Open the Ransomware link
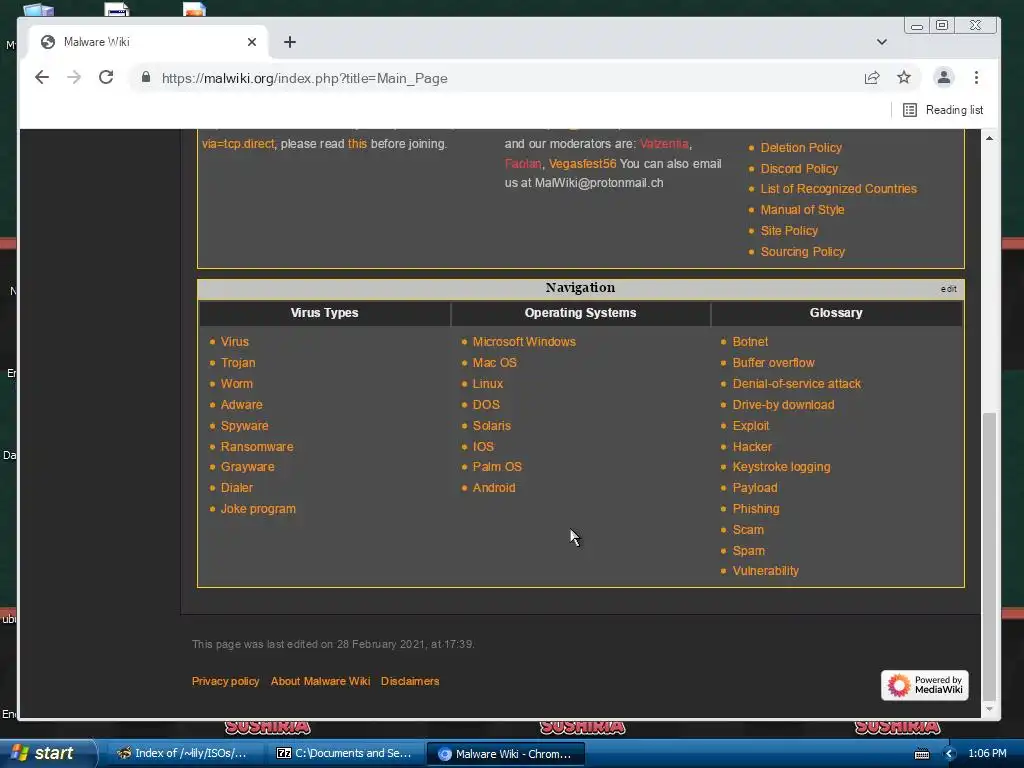This screenshot has width=1024, height=768. coord(257,447)
